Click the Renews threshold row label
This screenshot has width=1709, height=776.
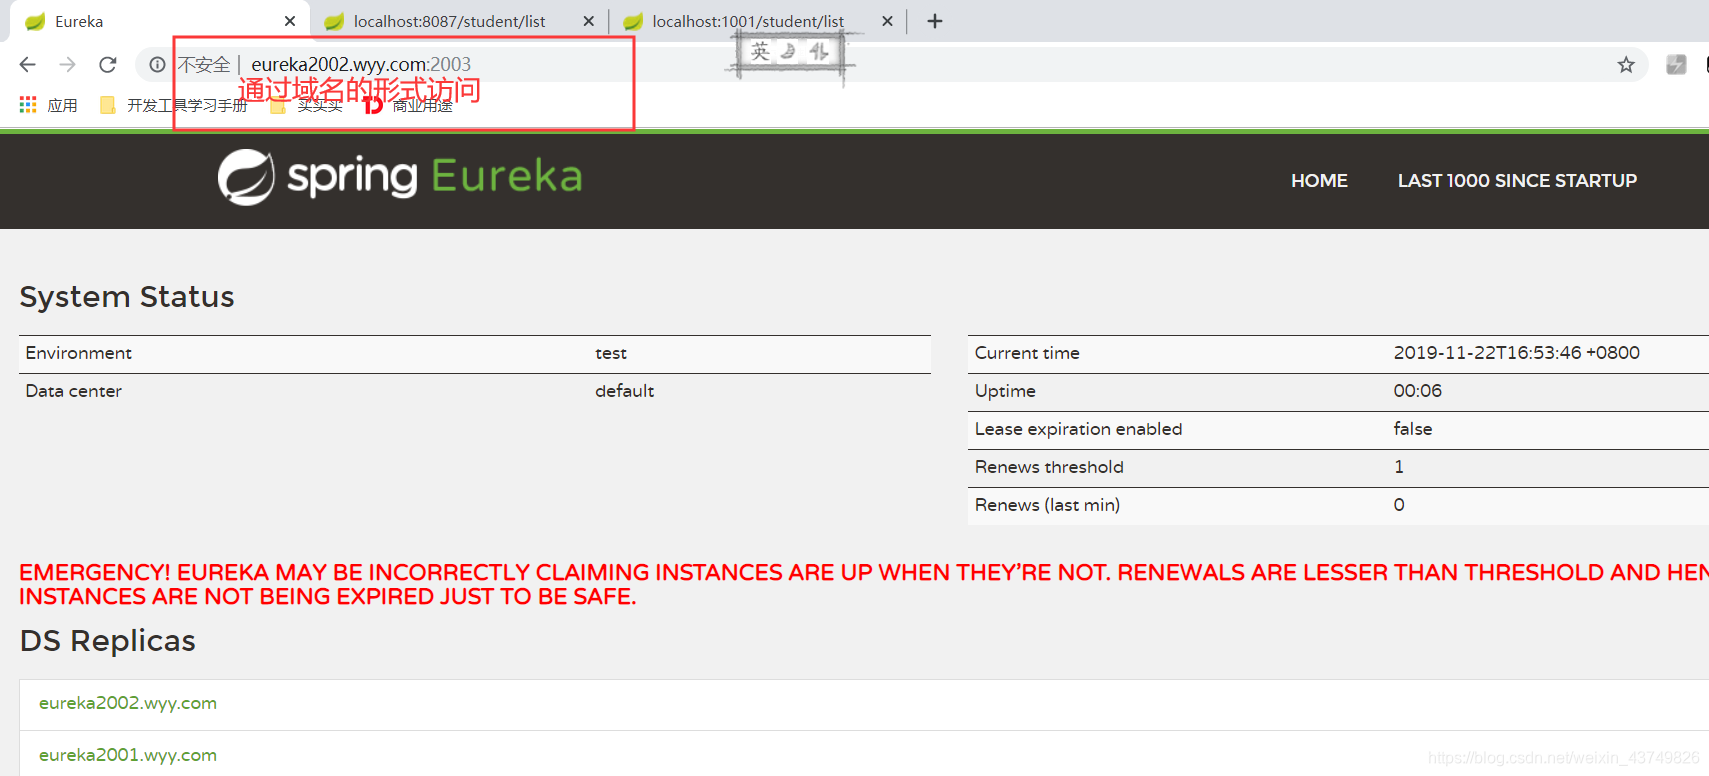[1049, 467]
